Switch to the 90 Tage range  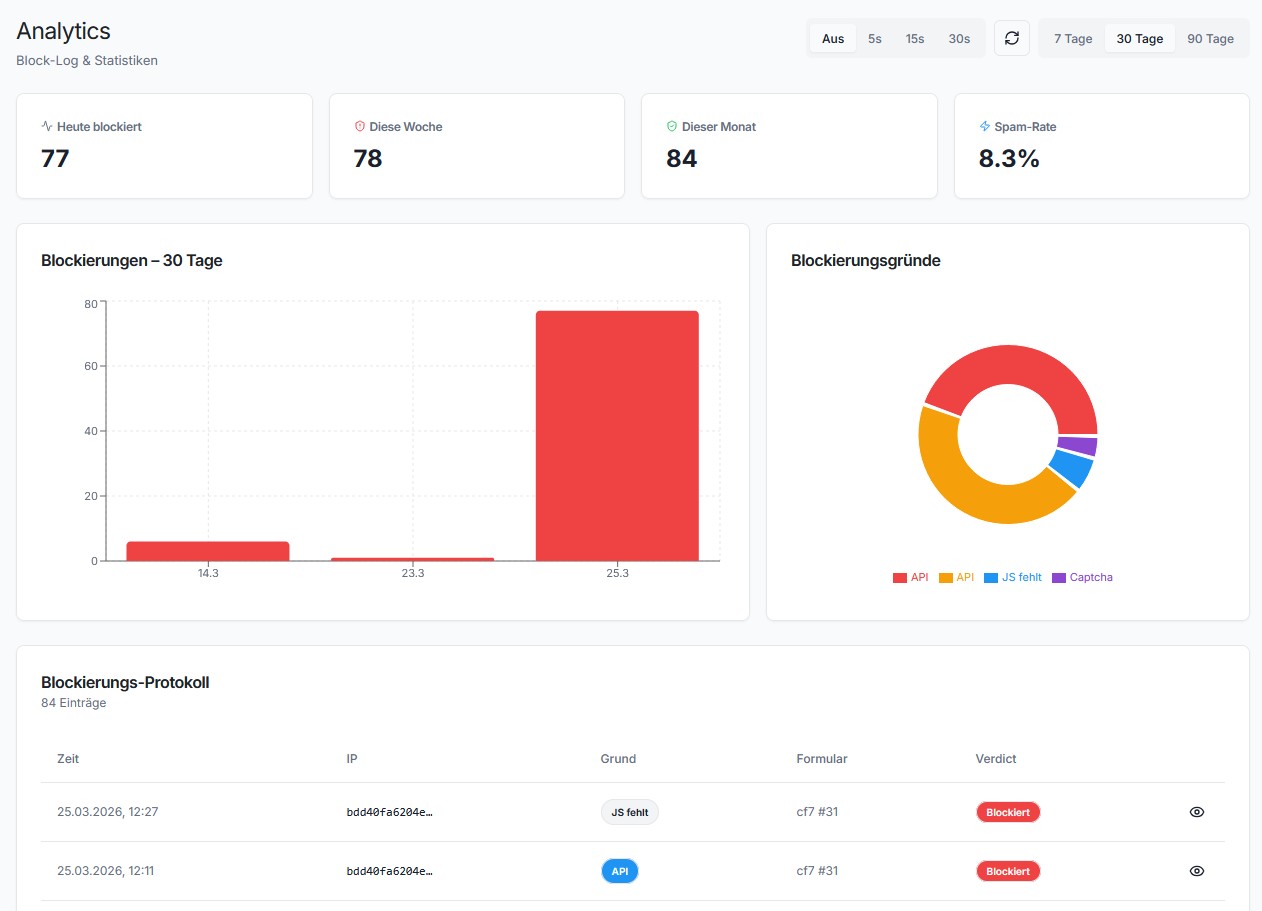pyautogui.click(x=1210, y=39)
